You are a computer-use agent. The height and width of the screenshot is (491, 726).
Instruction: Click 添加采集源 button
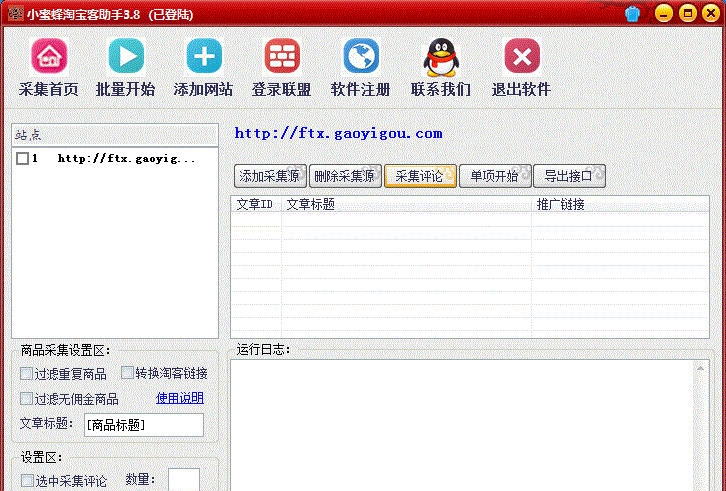pos(270,176)
